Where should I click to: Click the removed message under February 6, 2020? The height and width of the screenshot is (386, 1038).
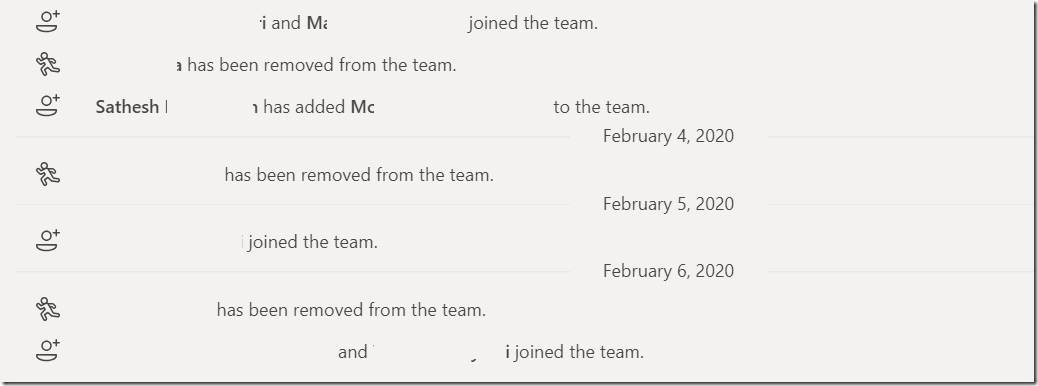click(x=351, y=310)
